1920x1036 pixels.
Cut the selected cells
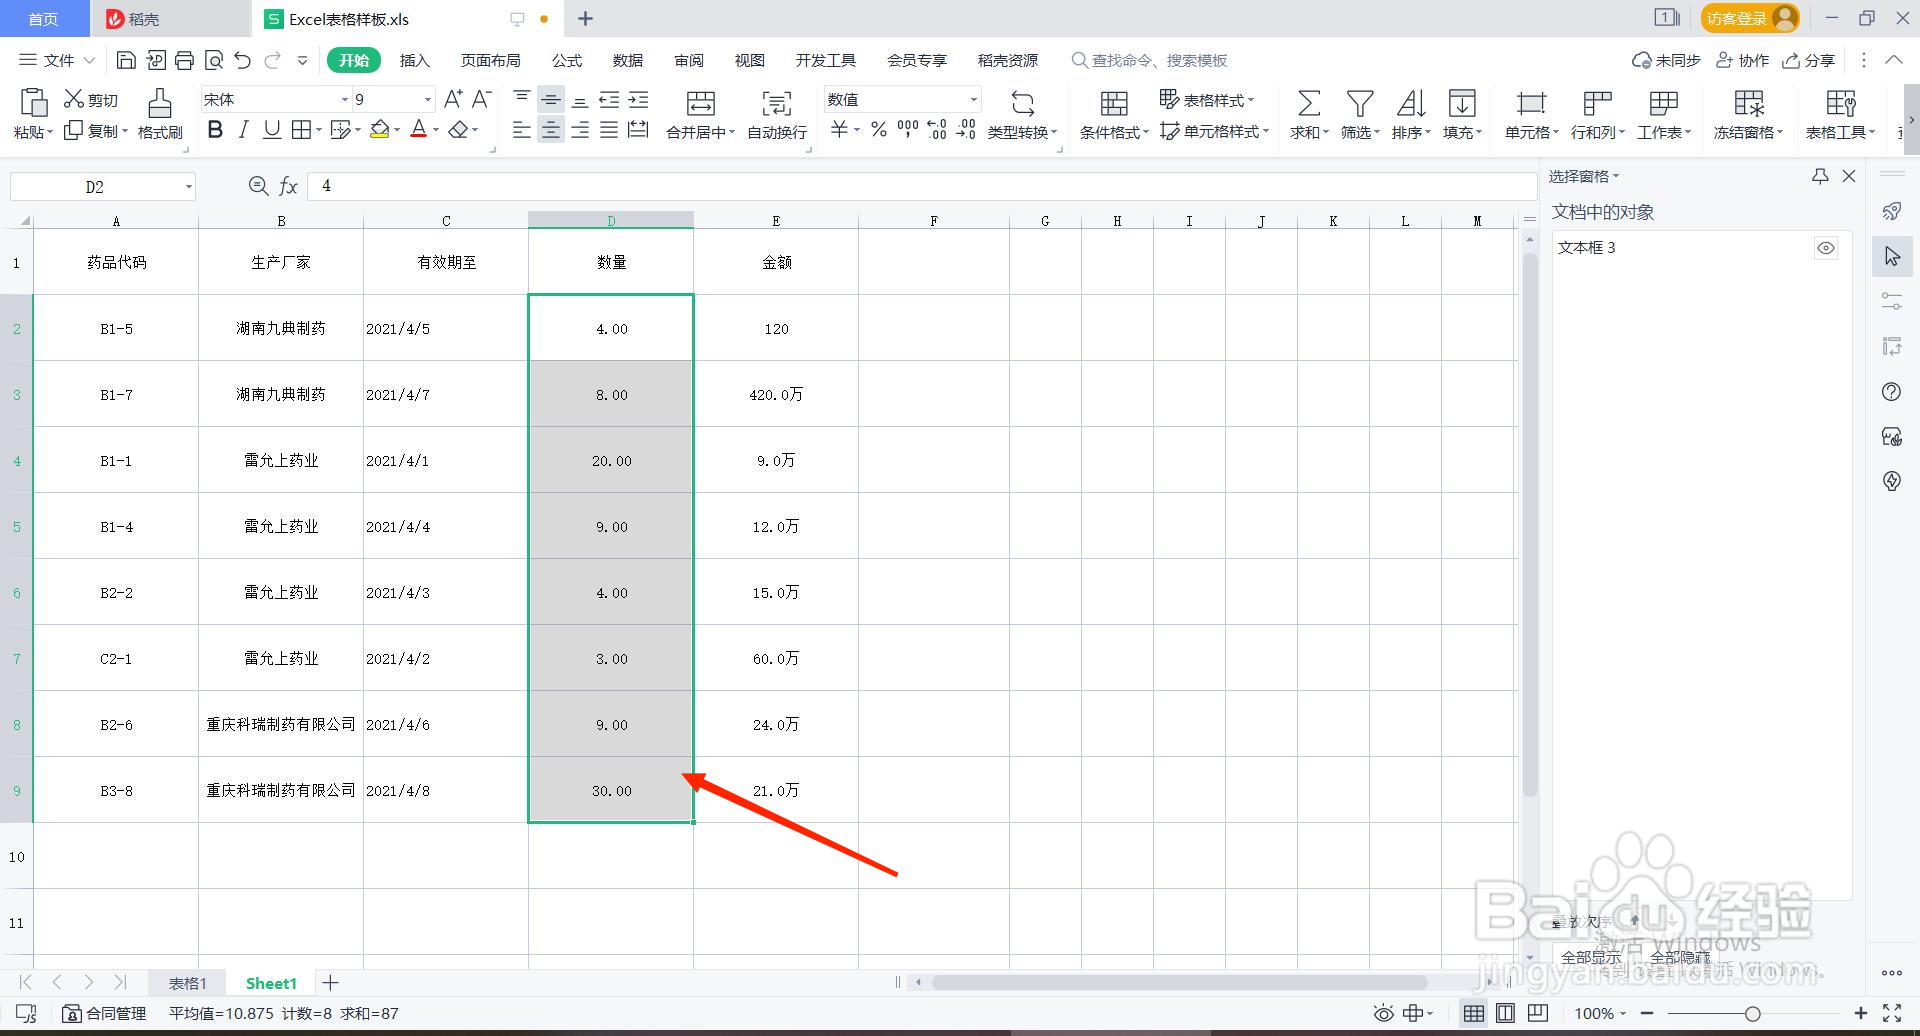click(x=91, y=99)
